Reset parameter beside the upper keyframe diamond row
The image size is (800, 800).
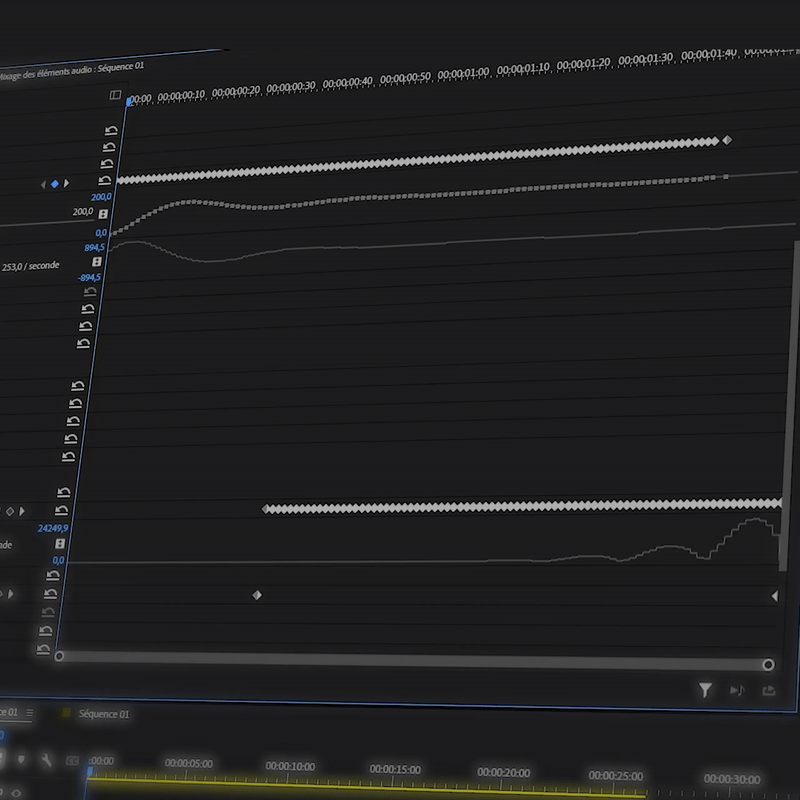[x=106, y=178]
